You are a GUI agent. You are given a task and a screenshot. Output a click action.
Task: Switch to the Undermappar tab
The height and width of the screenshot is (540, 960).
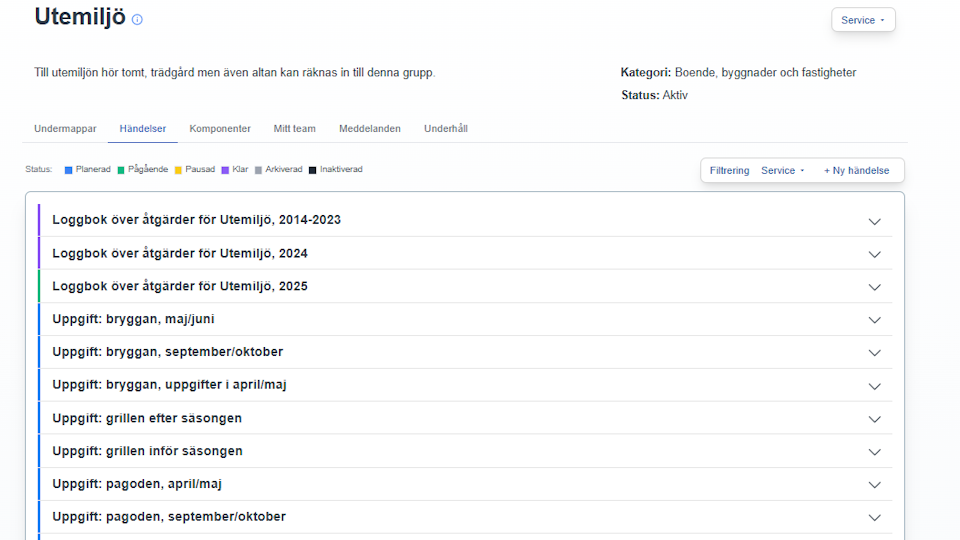[x=66, y=129]
